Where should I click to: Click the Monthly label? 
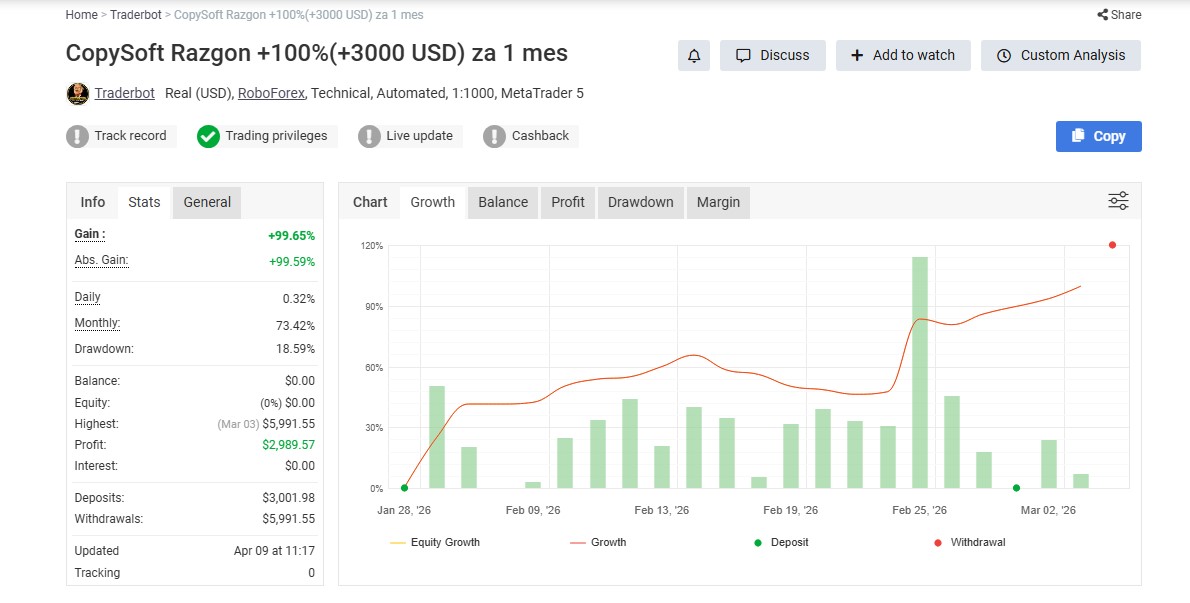coord(97,323)
